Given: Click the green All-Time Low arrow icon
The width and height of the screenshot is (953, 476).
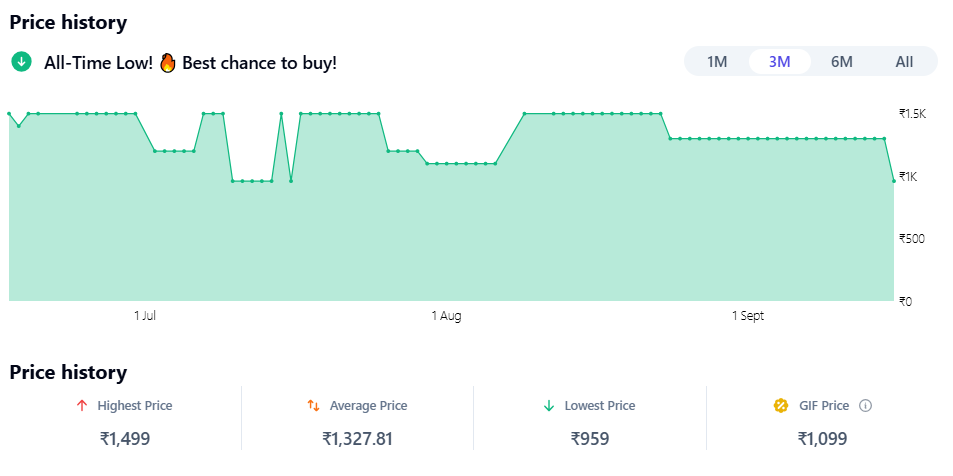Looking at the screenshot, I should (20, 62).
